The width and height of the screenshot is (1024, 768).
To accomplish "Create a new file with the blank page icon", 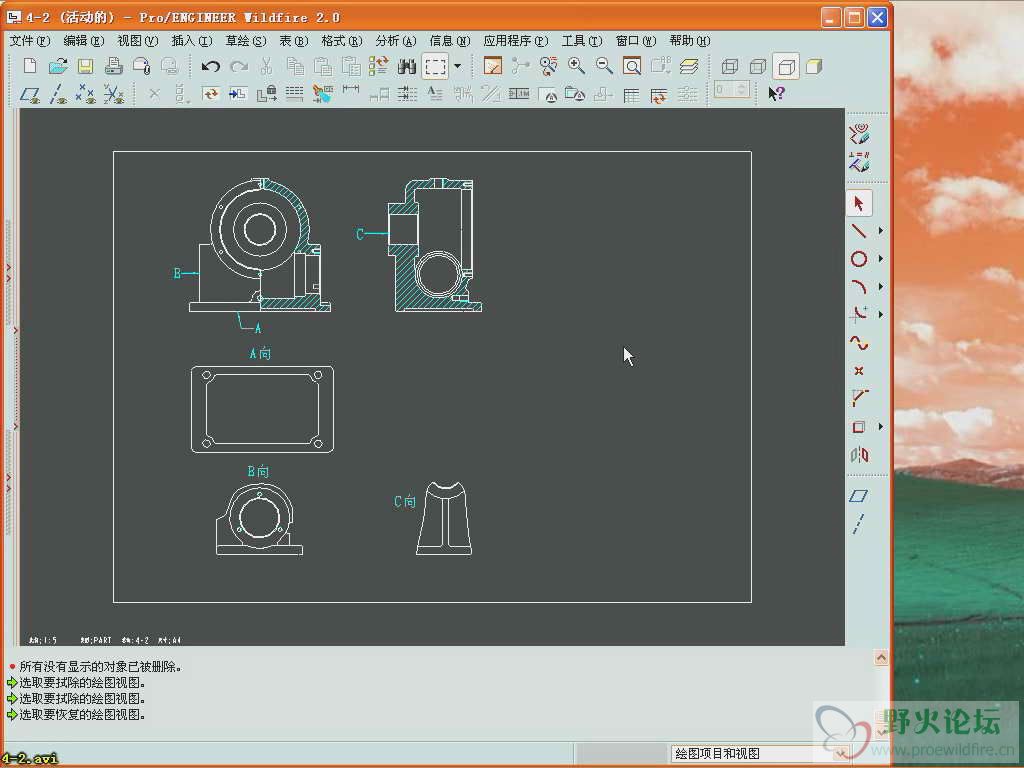I will (x=30, y=66).
